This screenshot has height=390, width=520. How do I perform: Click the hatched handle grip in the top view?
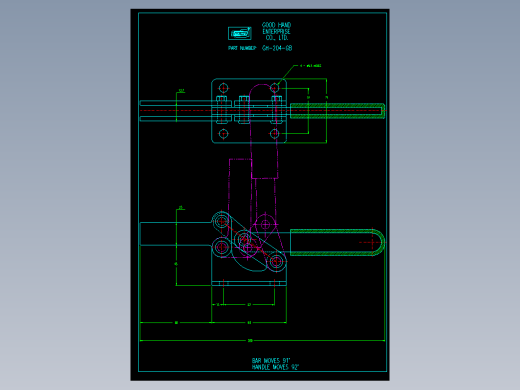tap(337, 111)
